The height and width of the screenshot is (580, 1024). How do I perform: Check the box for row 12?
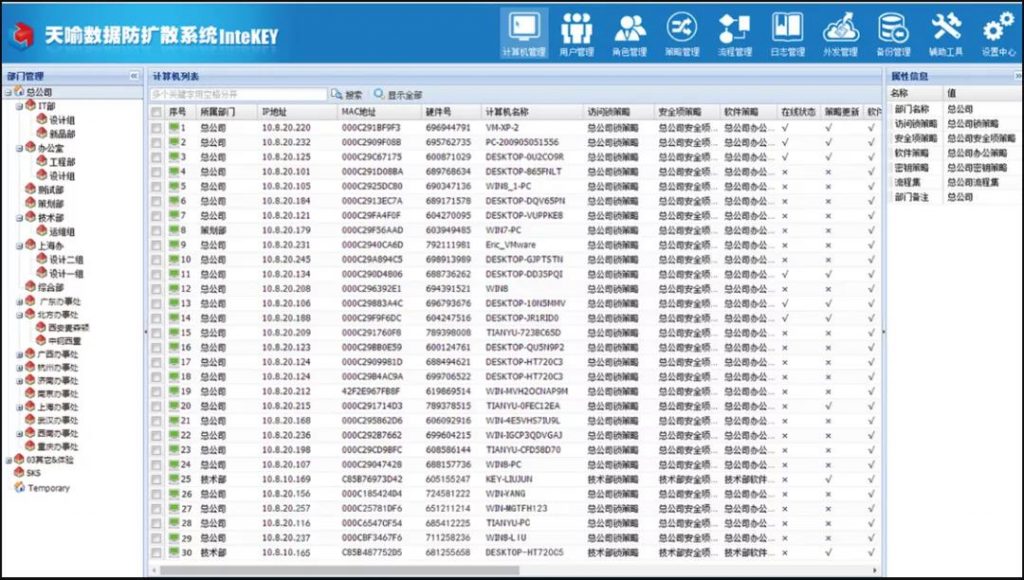(156, 289)
